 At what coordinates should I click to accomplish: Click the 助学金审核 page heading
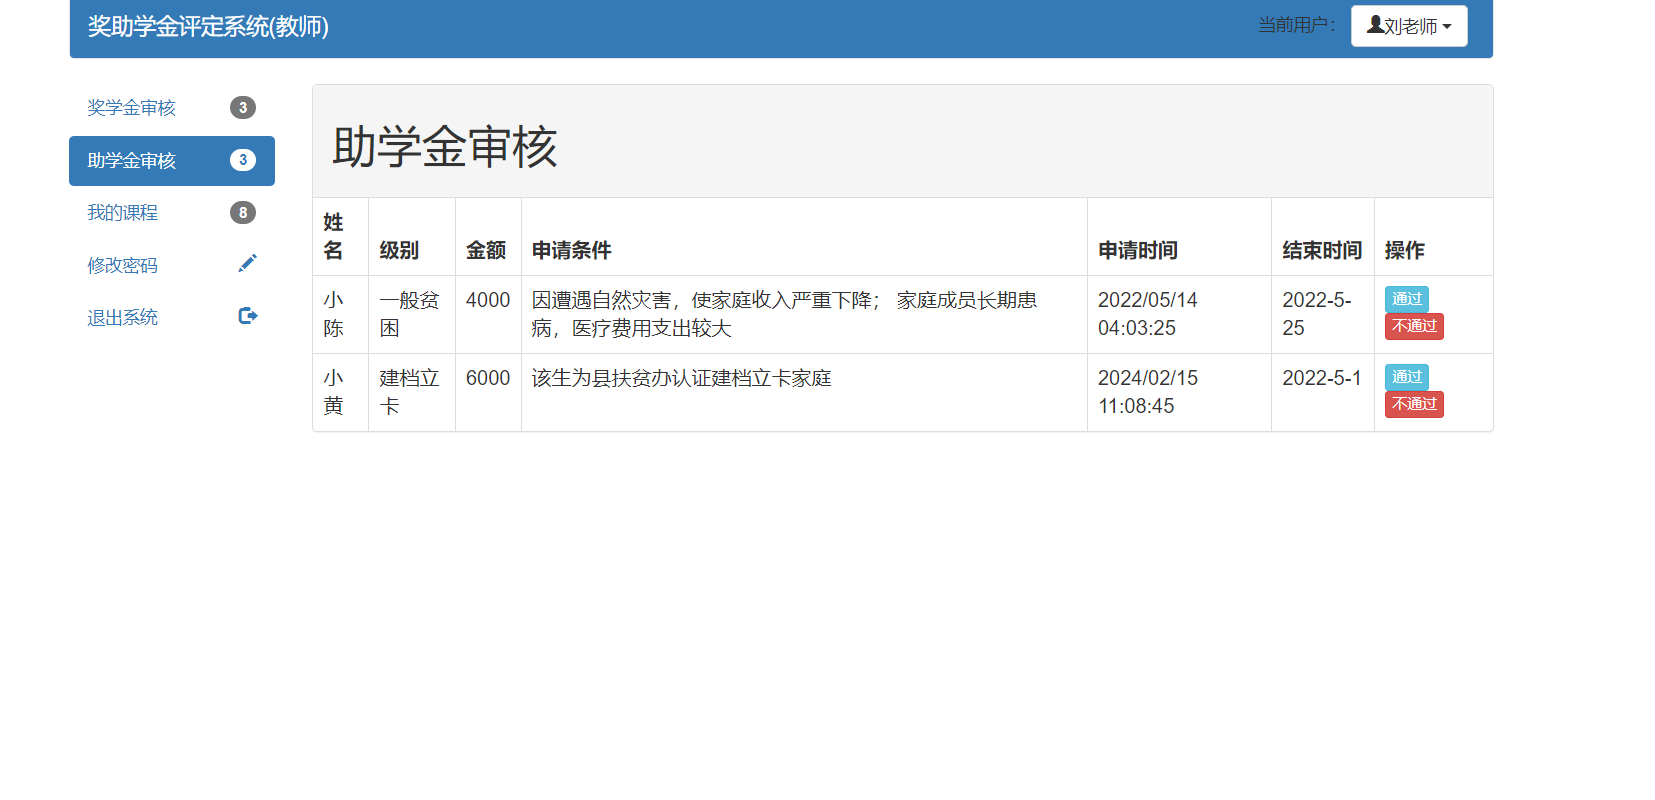coord(444,146)
